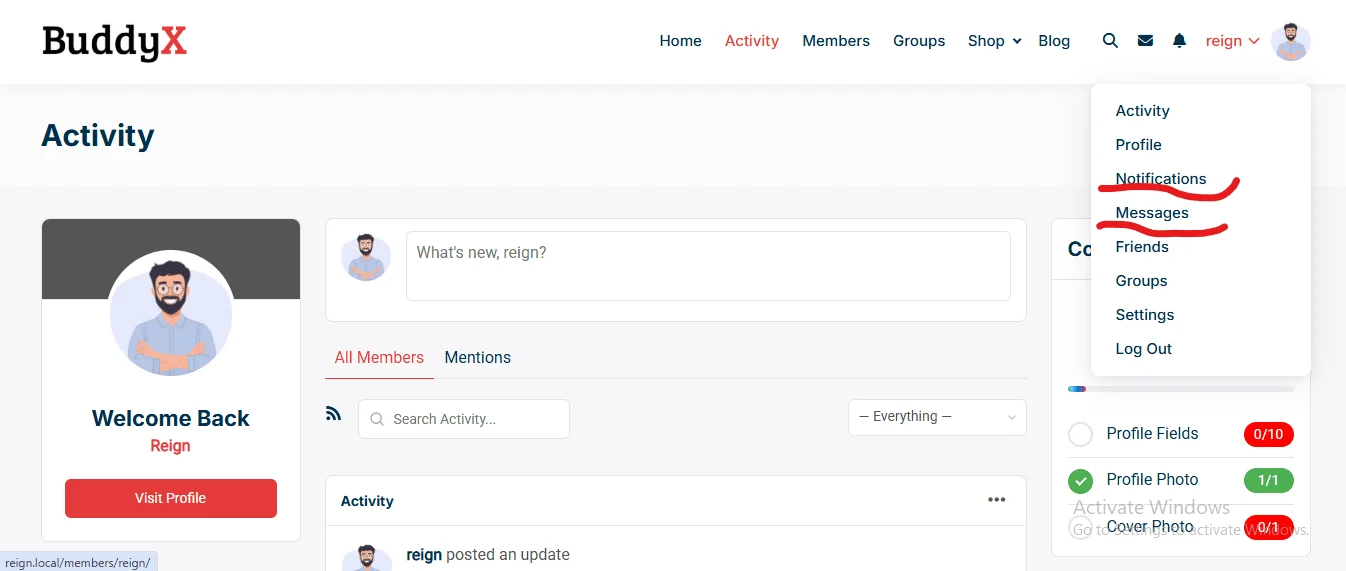Click the RSS feed icon
The width and height of the screenshot is (1346, 571).
click(x=334, y=413)
